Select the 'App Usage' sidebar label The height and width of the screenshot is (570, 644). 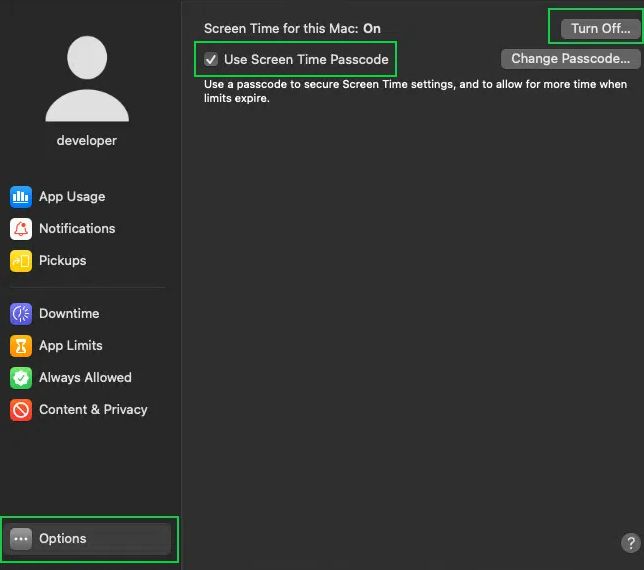tap(72, 197)
